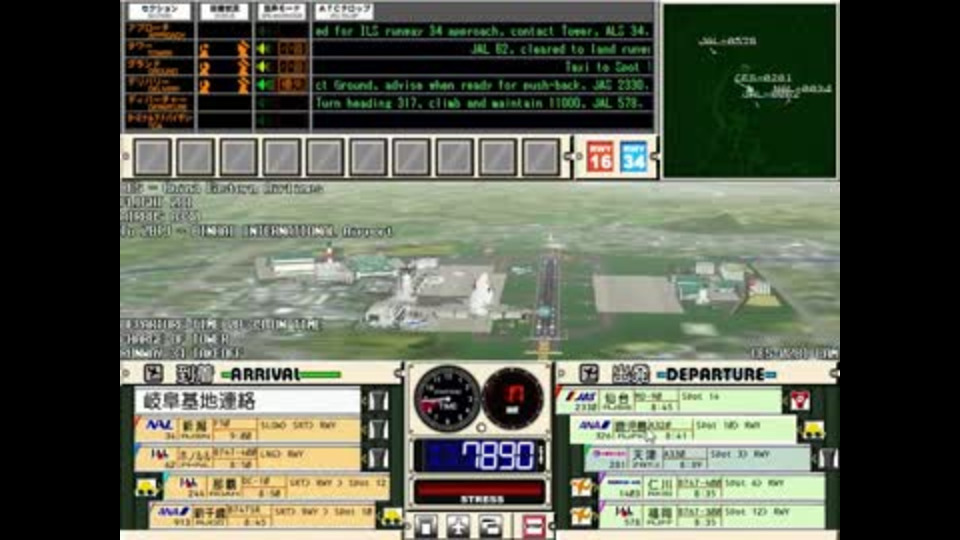Click the airplane button below STRESS meter
The image size is (960, 540).
click(x=458, y=527)
